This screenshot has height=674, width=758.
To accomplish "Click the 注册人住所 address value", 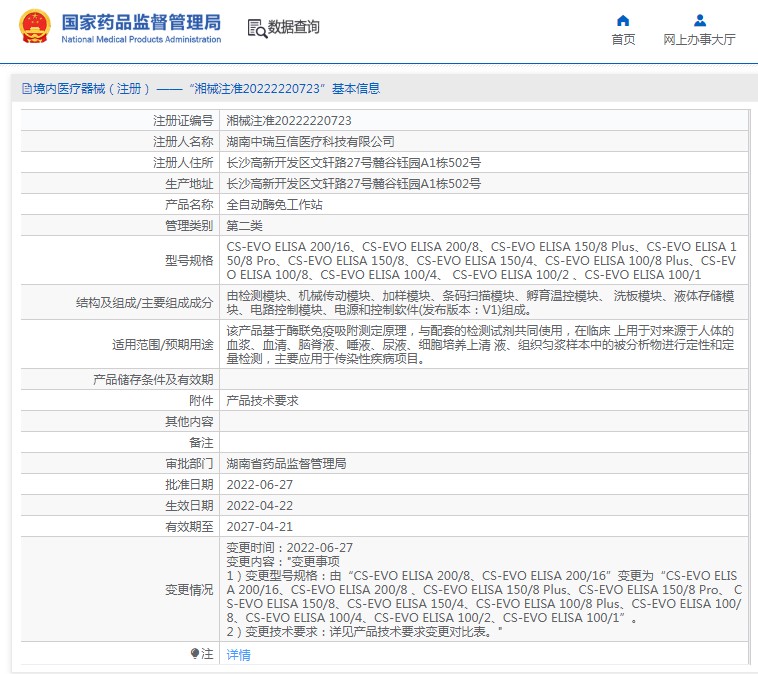I will tap(353, 162).
